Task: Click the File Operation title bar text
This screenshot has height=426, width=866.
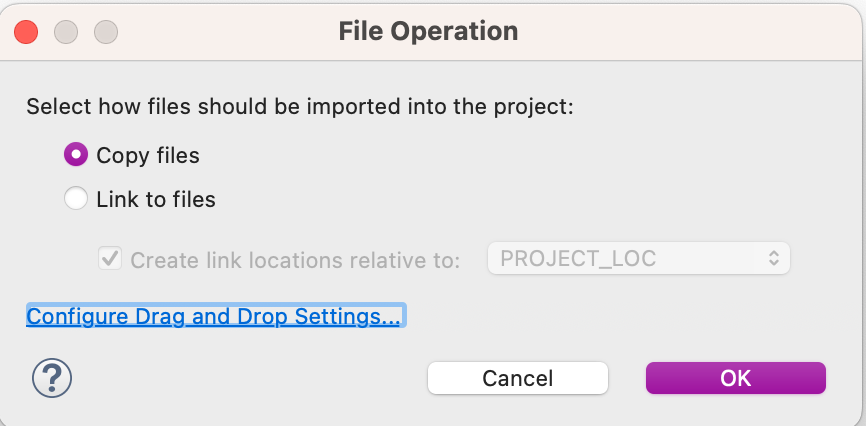Action: point(428,31)
